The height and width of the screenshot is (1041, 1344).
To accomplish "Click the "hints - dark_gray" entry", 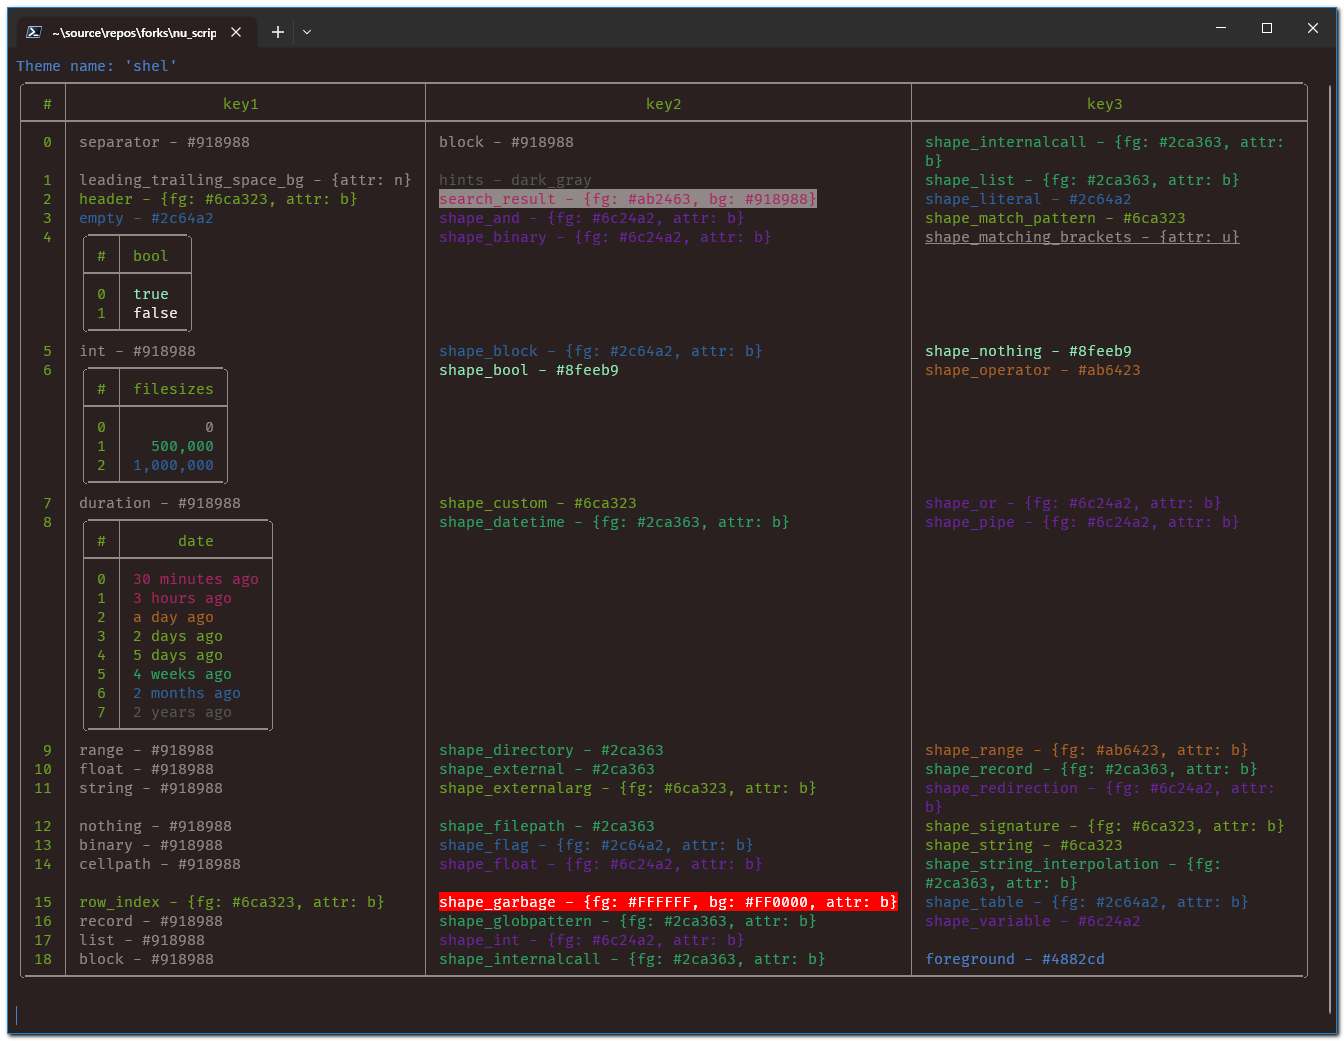I will [516, 180].
